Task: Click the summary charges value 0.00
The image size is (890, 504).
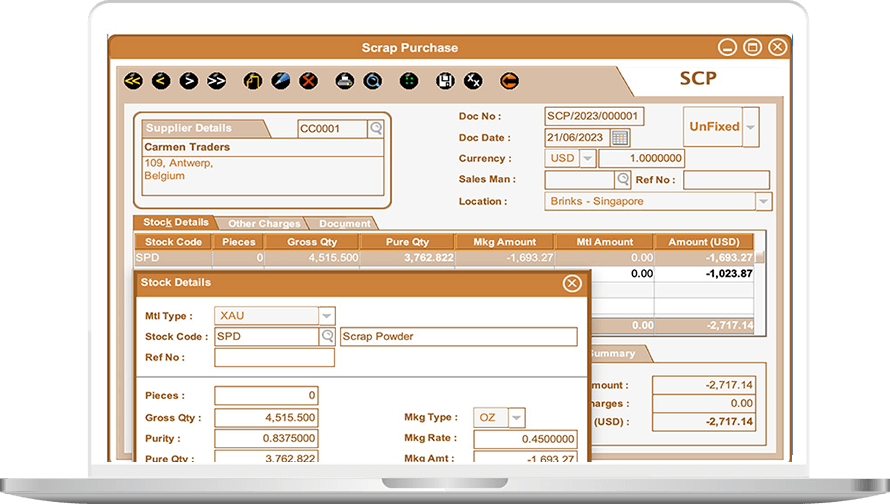Action: point(704,404)
